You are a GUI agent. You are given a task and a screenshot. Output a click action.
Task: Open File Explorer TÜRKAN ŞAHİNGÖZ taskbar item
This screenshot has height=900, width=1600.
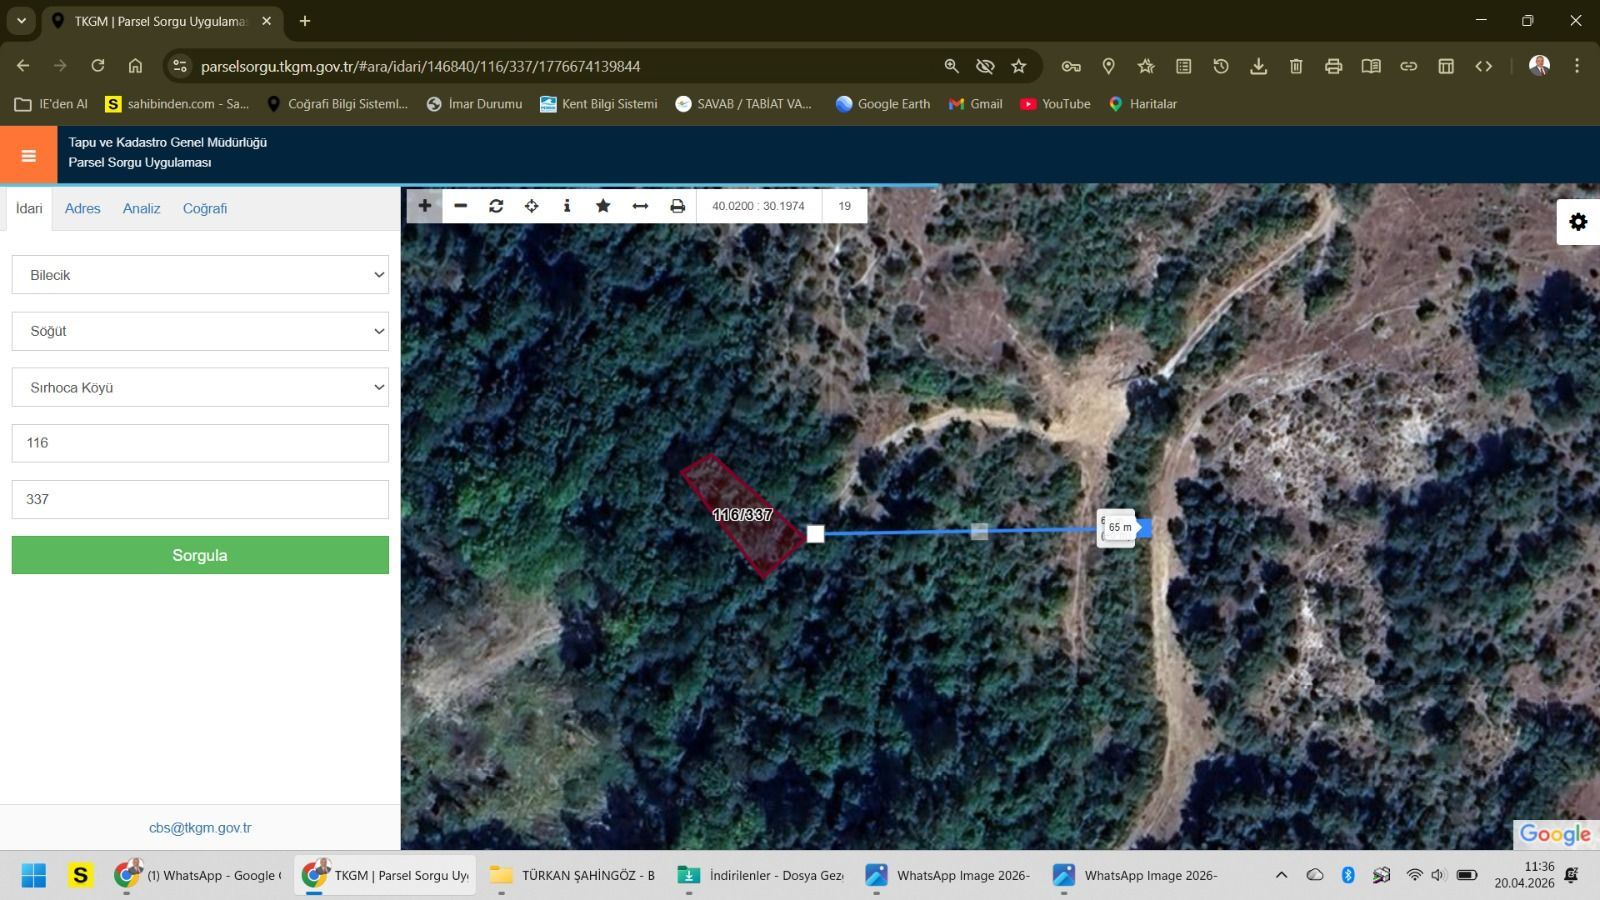[573, 875]
